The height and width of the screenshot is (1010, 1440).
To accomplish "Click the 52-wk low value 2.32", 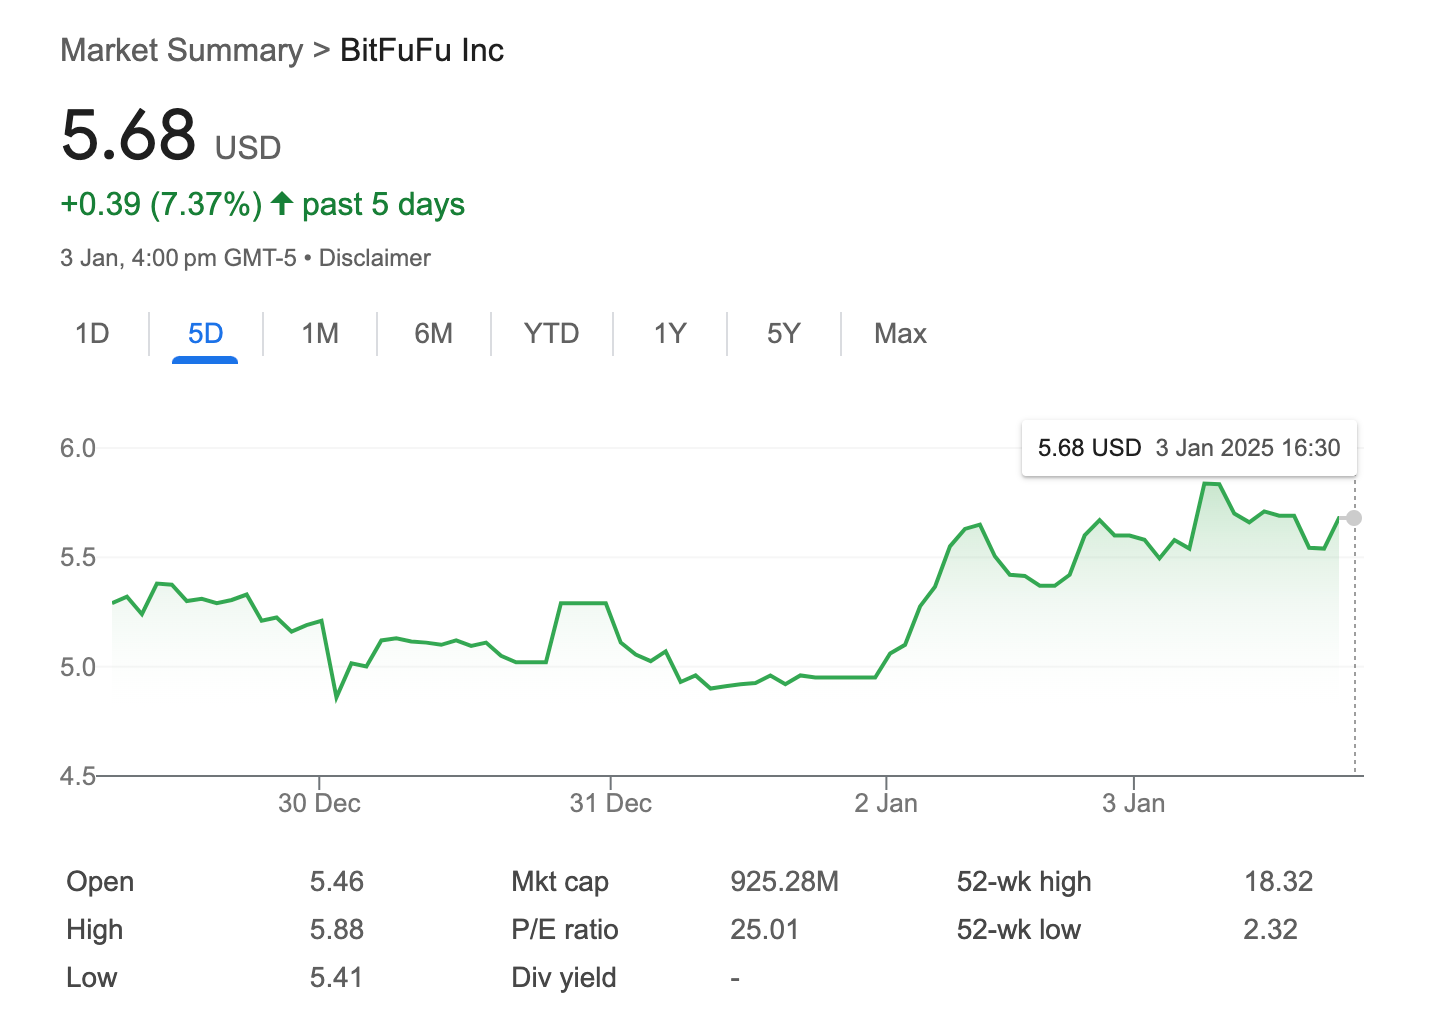I will click(x=1271, y=929).
